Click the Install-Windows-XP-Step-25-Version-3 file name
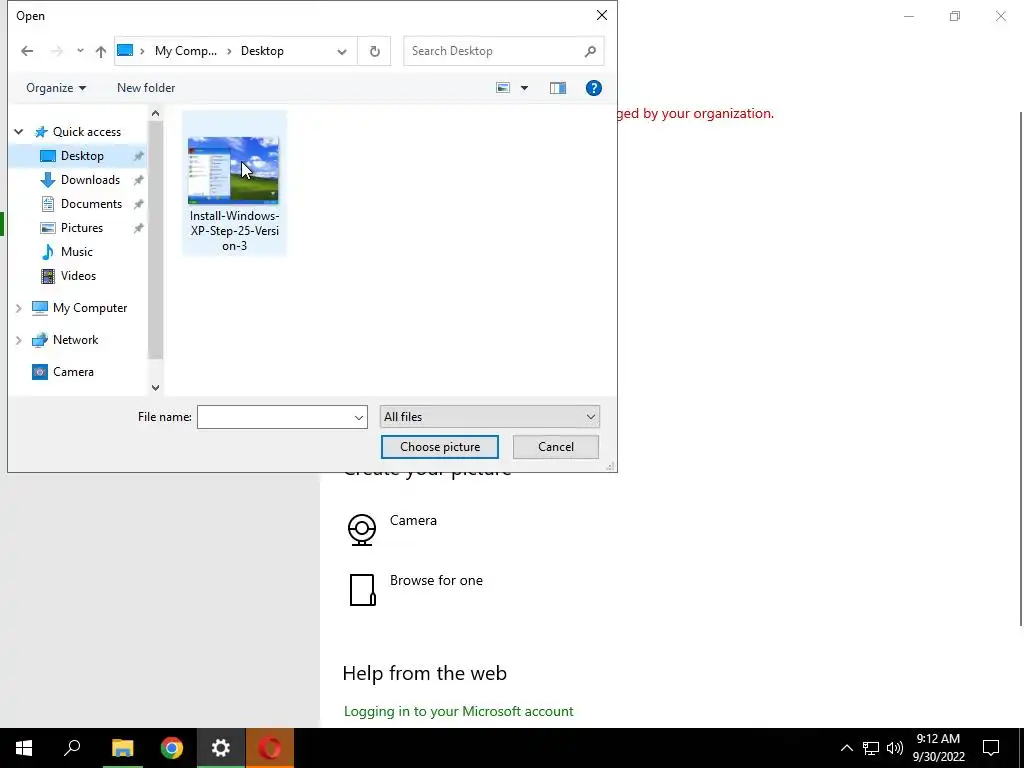Image resolution: width=1024 pixels, height=768 pixels. coord(234,231)
